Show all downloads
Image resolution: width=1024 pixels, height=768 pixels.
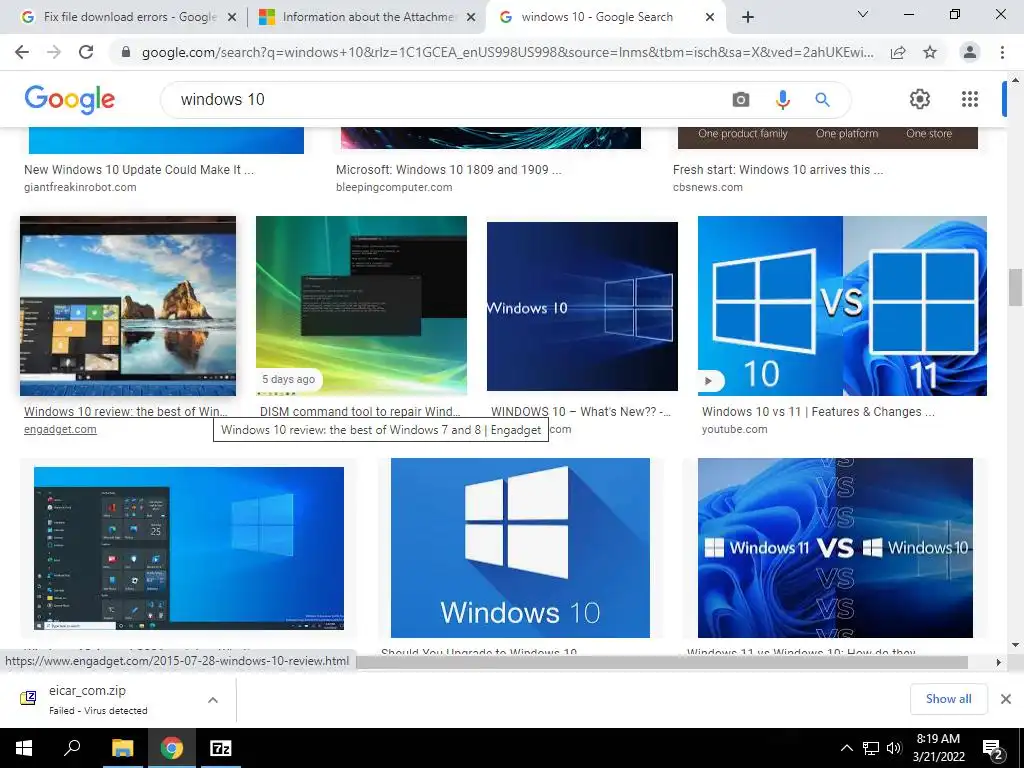pos(948,699)
